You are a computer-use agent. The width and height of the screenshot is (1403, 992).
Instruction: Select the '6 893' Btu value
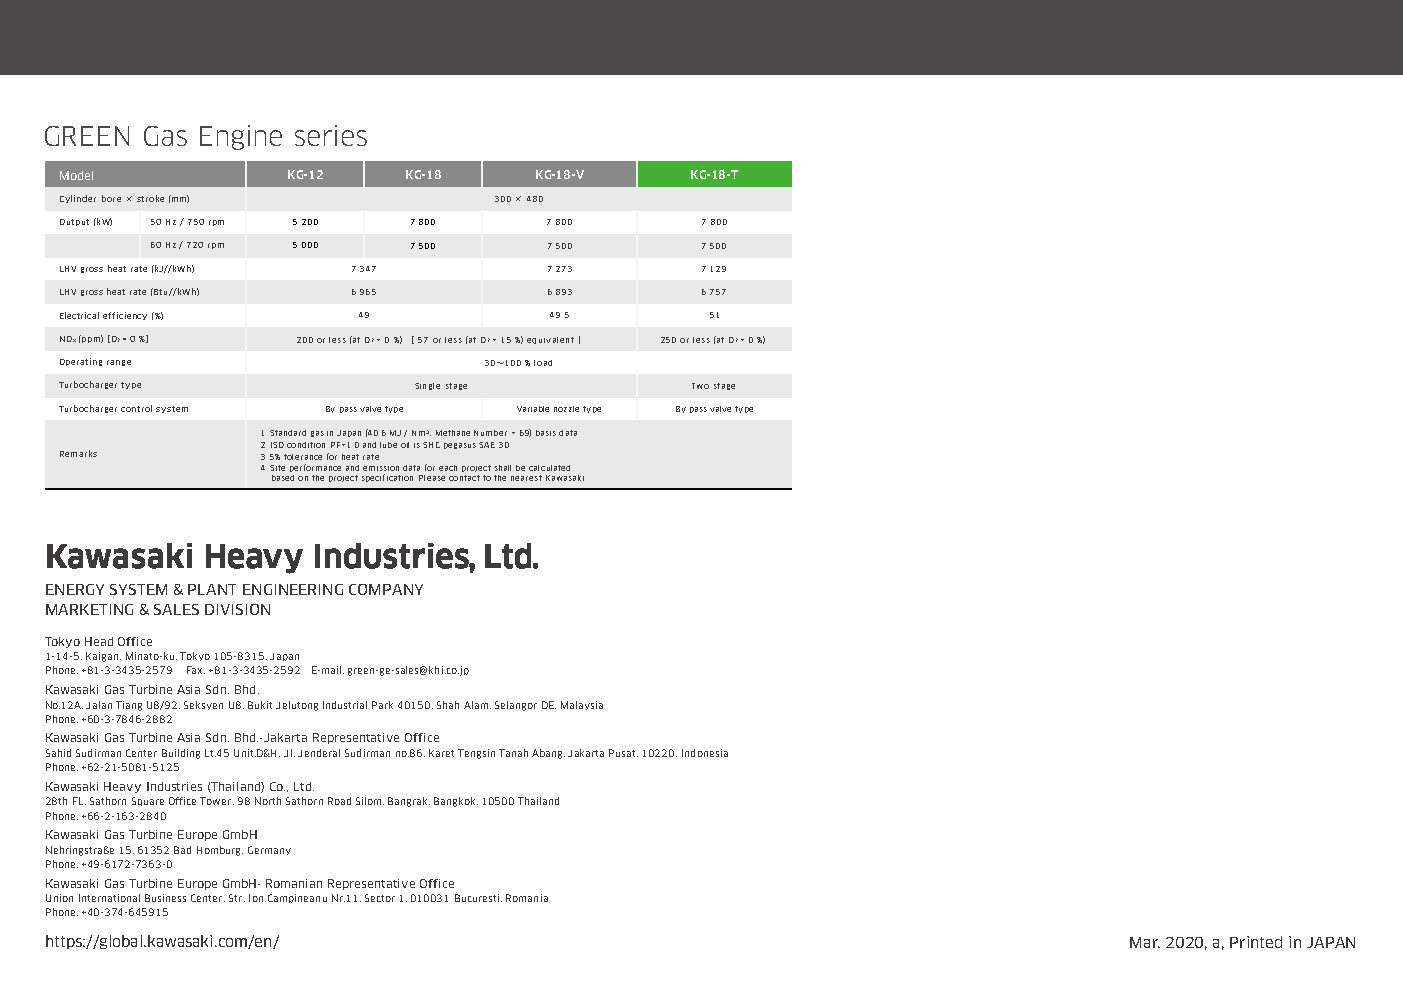point(560,292)
